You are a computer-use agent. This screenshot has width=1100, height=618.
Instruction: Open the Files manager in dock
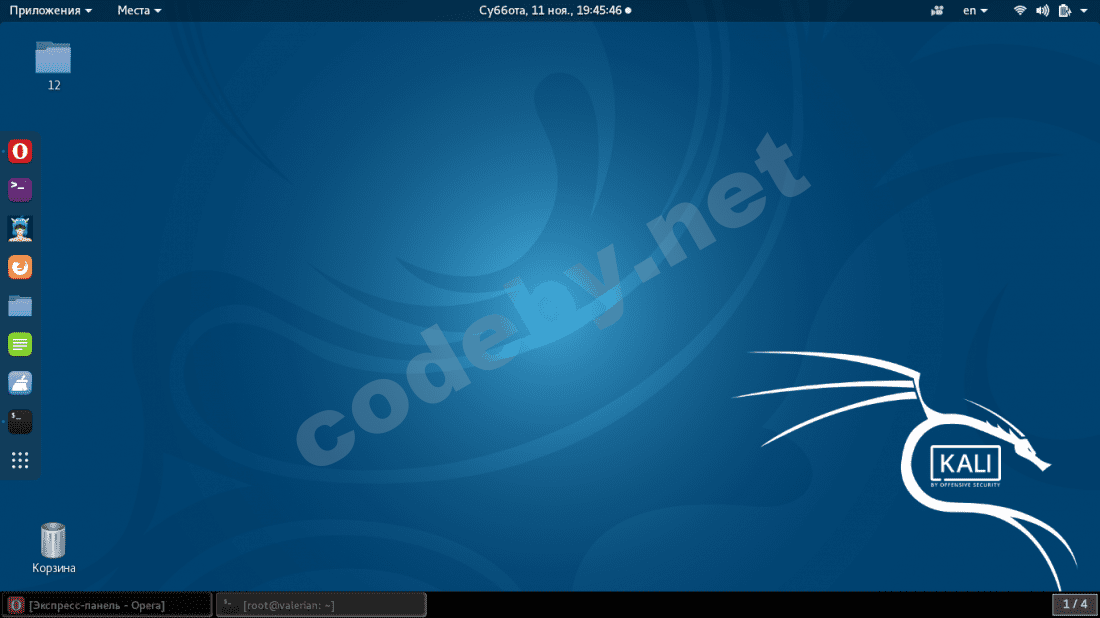tap(20, 306)
